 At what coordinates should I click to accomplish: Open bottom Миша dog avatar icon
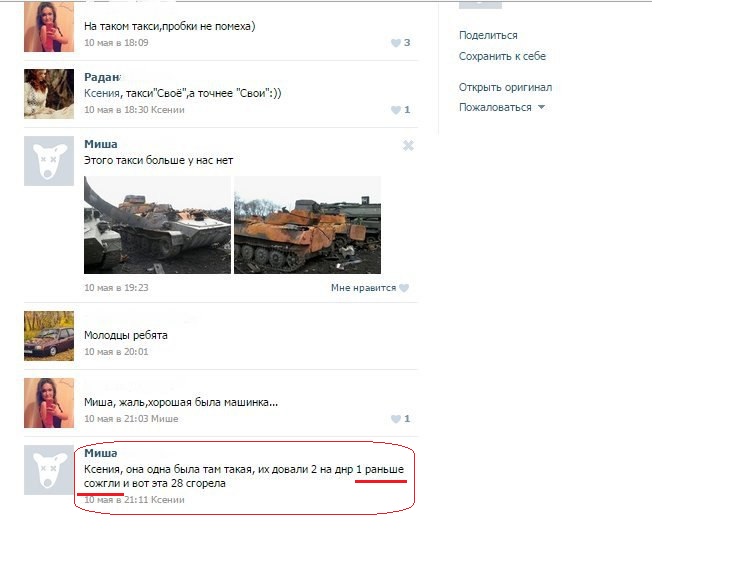click(x=49, y=470)
